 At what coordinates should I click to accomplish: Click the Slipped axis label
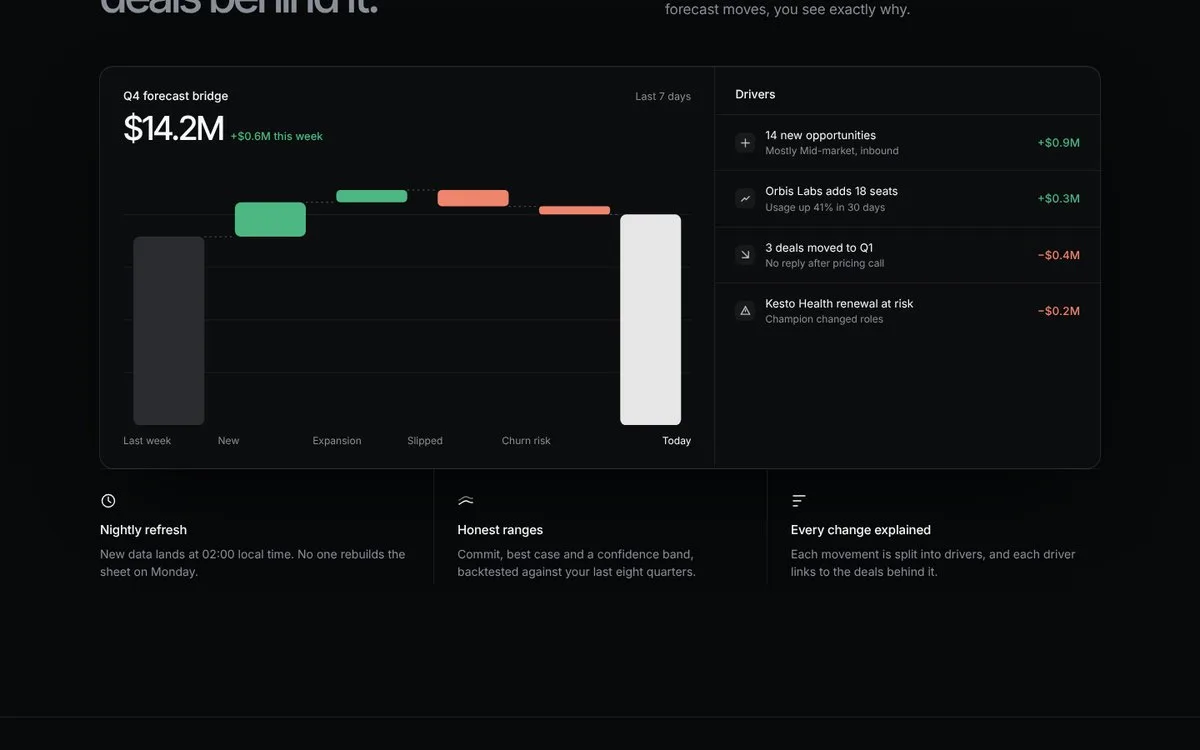pos(425,441)
